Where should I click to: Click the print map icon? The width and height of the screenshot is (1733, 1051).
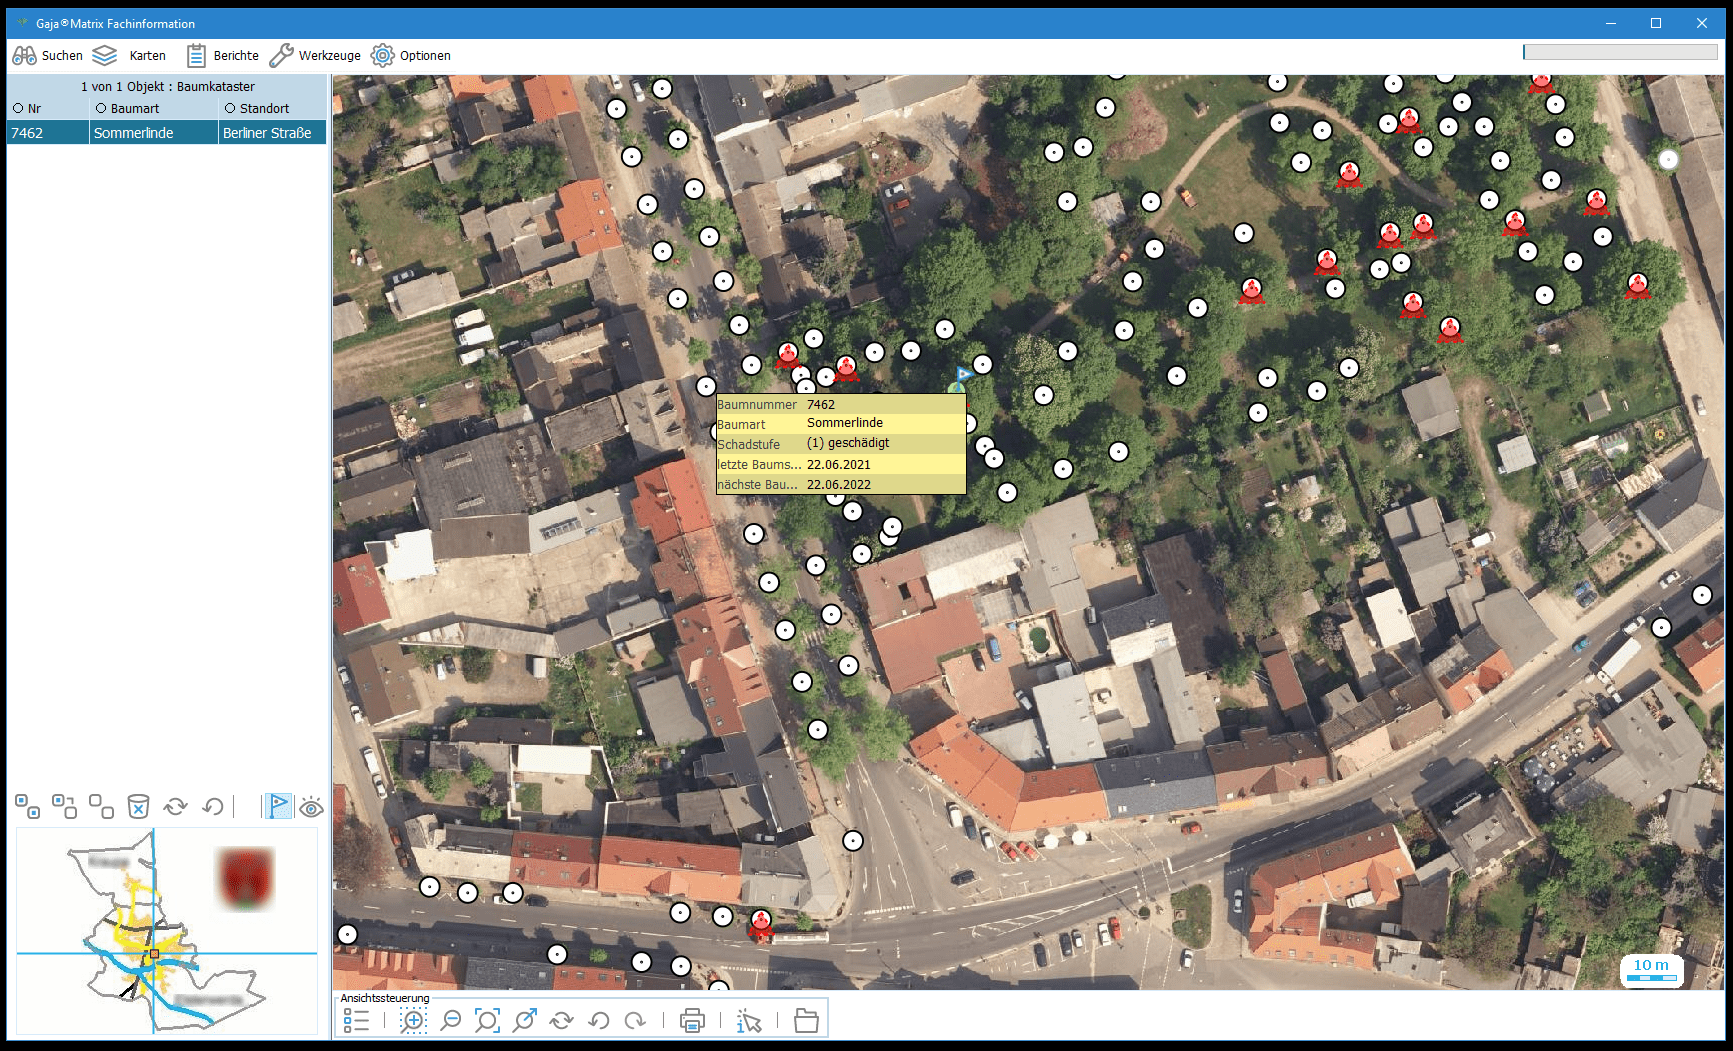(x=692, y=1020)
